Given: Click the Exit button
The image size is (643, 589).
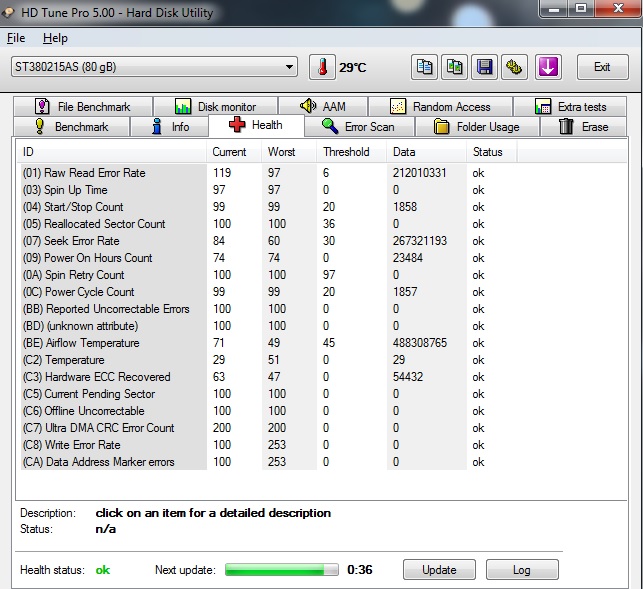Looking at the screenshot, I should [602, 67].
